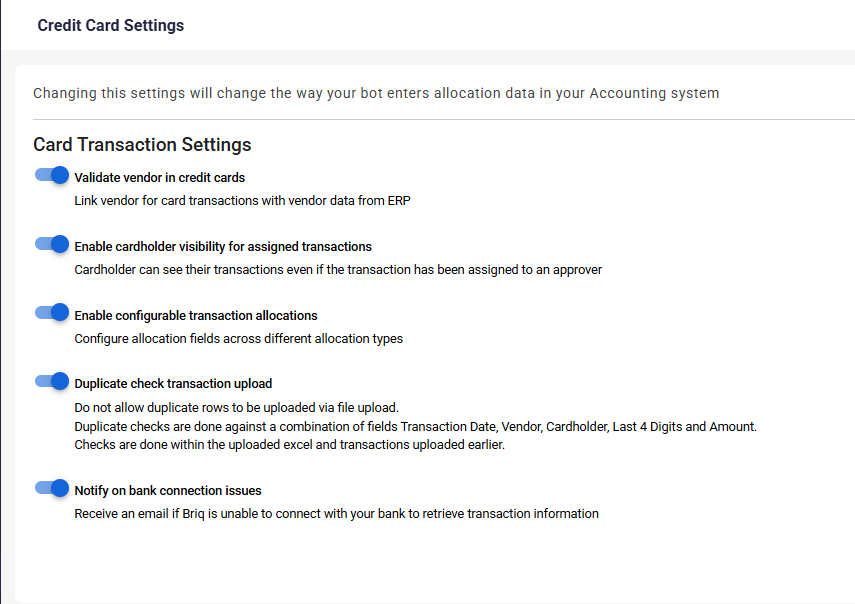This screenshot has height=604, width=855.
Task: Click 'Link vendor for card transactions' description
Action: (x=243, y=201)
